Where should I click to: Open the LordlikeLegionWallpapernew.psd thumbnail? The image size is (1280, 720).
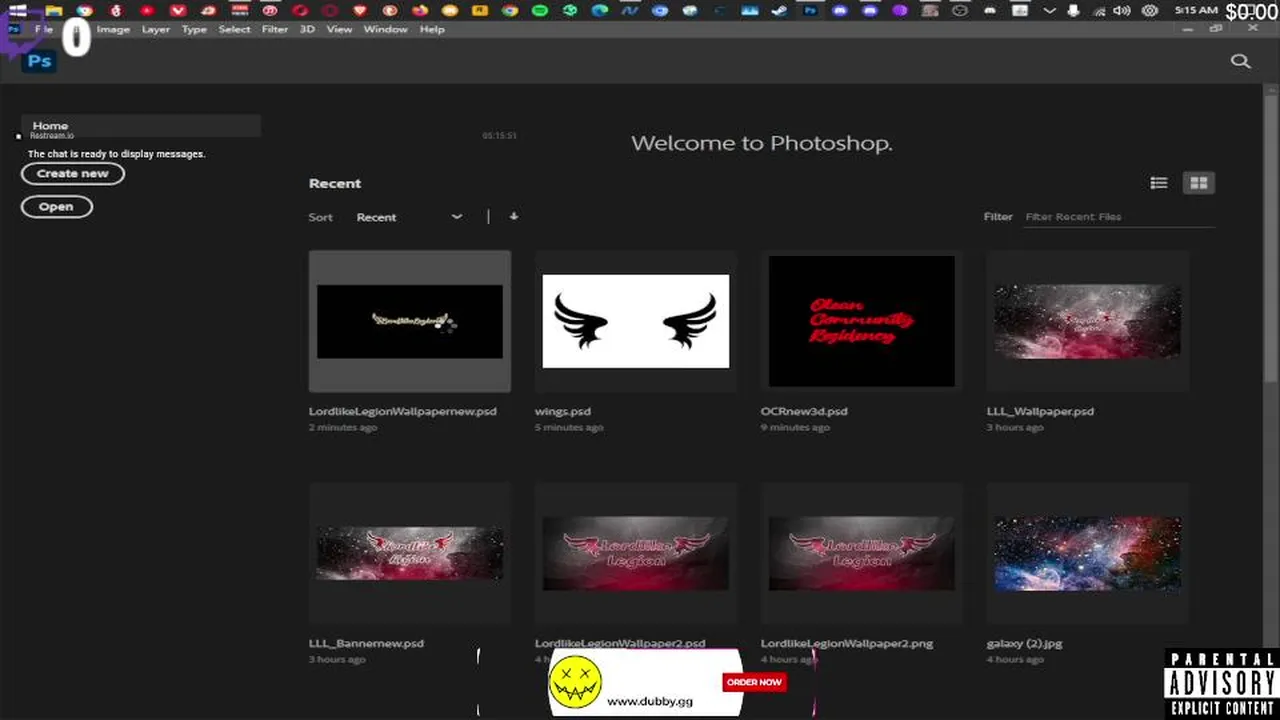pos(410,321)
